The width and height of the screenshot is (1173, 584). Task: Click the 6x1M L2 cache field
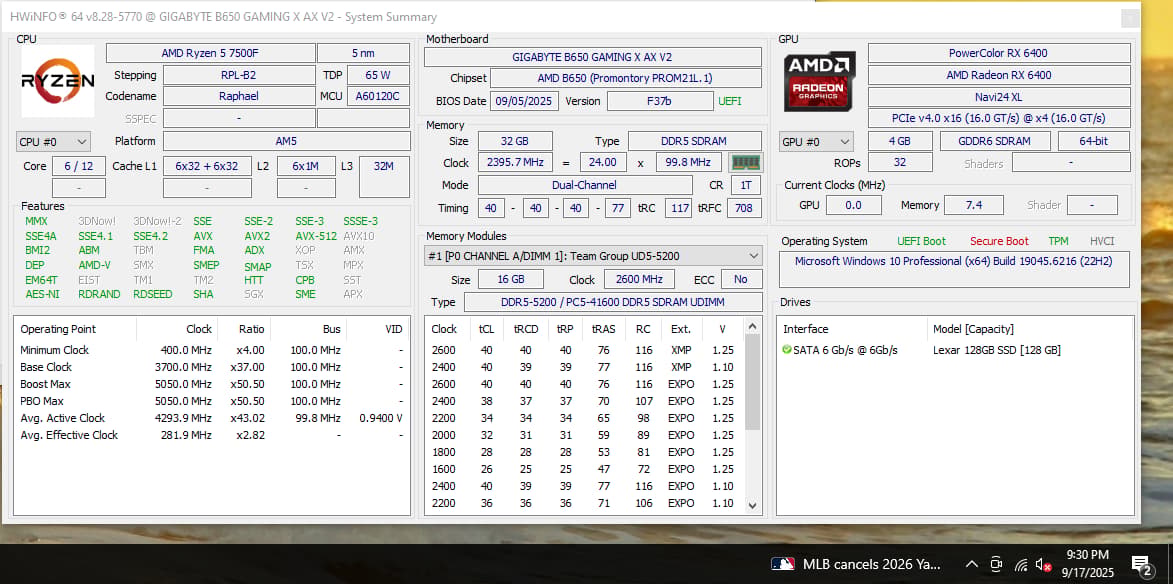click(x=306, y=166)
